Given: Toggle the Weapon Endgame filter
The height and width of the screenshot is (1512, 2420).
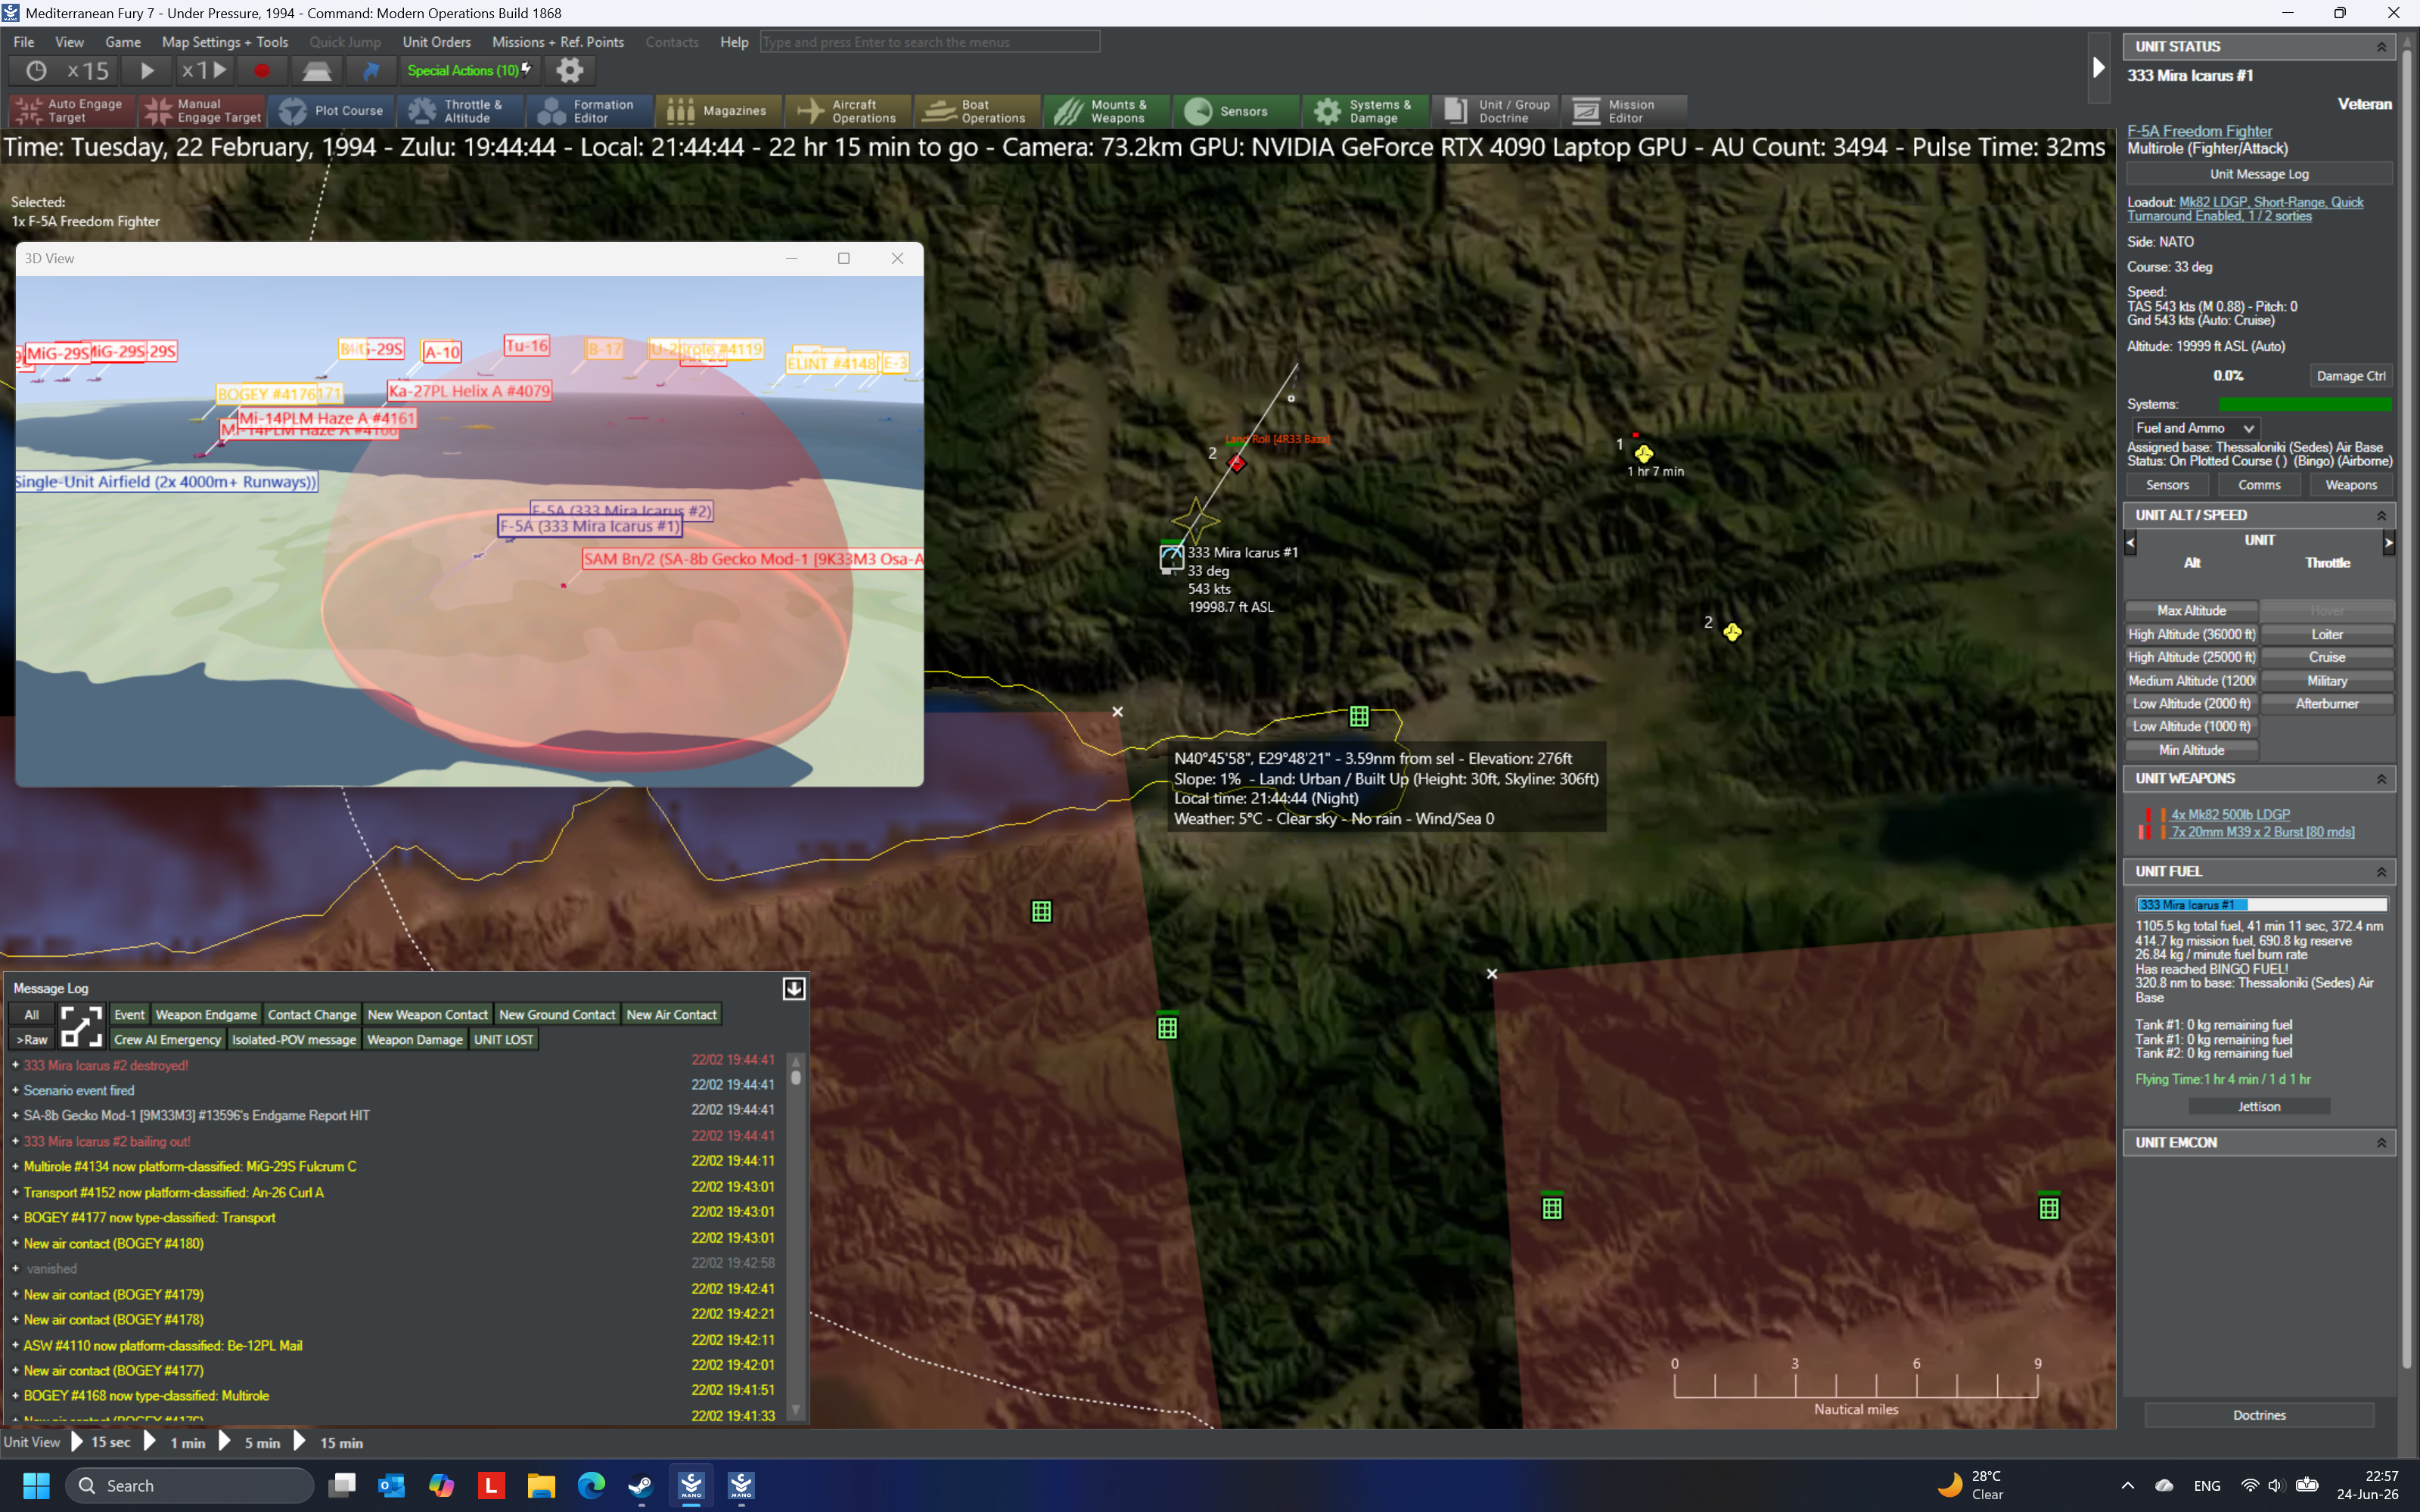Looking at the screenshot, I should click(x=206, y=1015).
